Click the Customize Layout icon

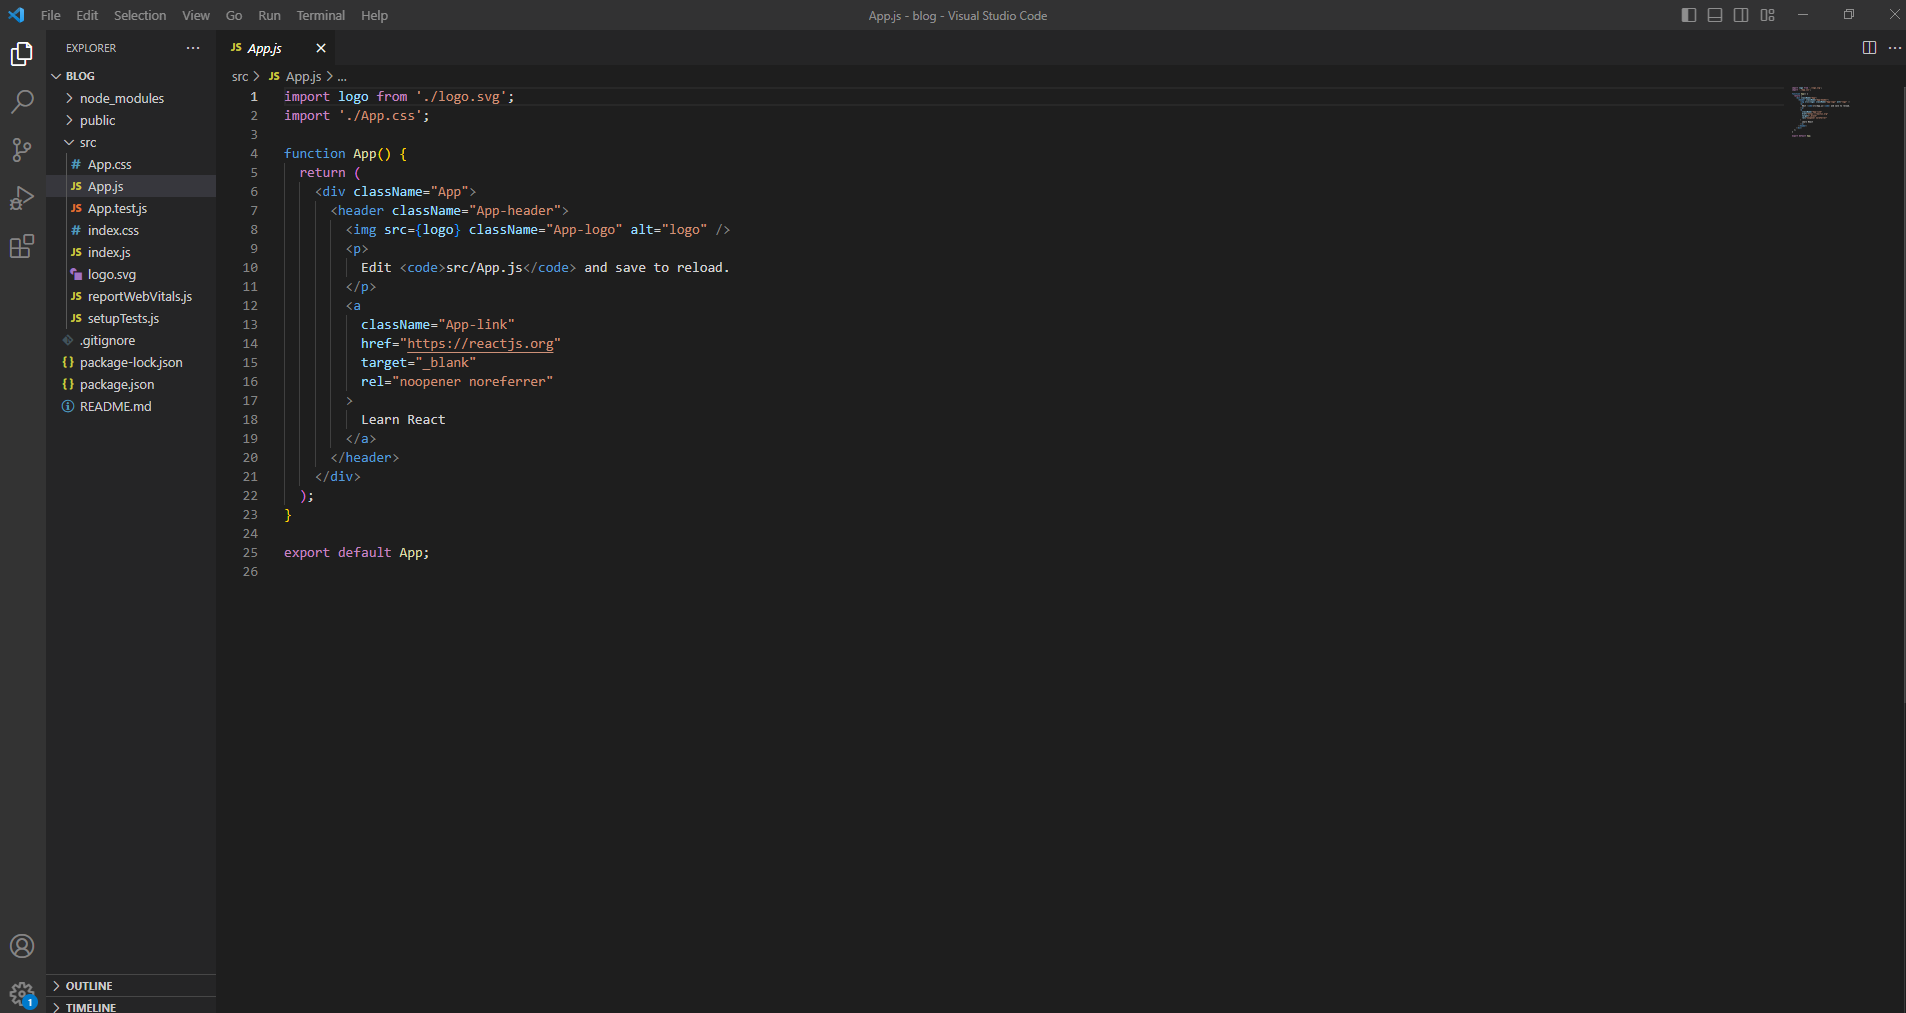(x=1768, y=15)
